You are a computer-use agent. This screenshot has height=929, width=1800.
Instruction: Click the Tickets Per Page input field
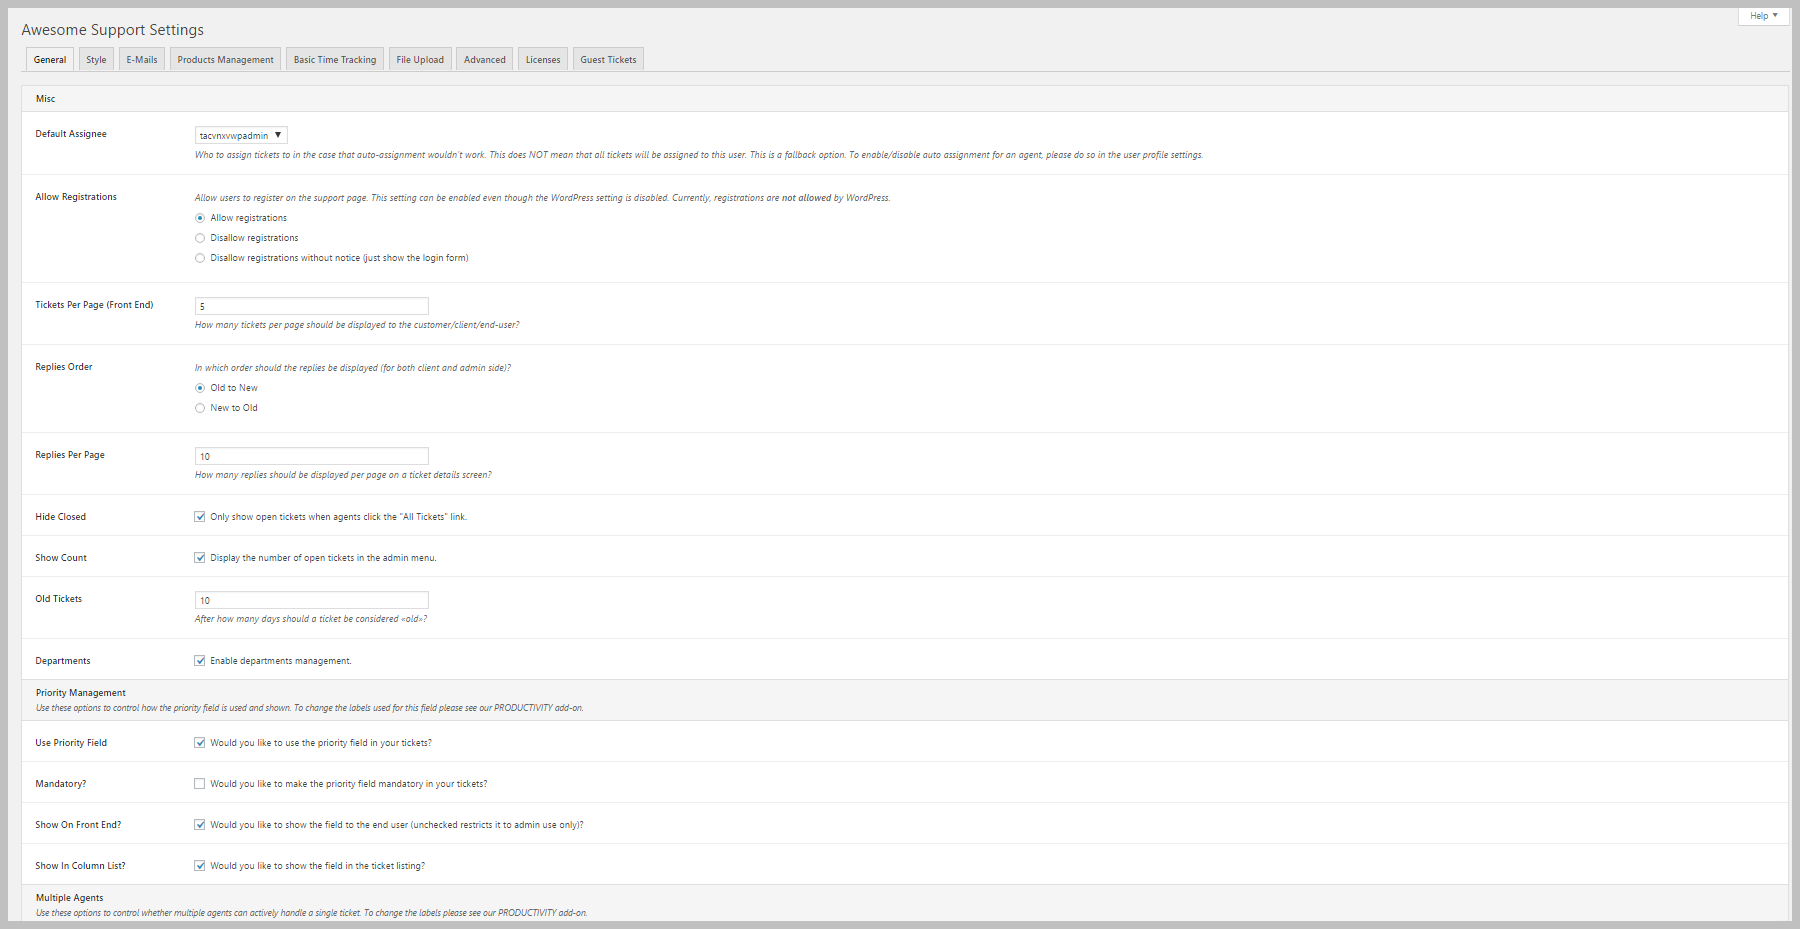(x=311, y=306)
